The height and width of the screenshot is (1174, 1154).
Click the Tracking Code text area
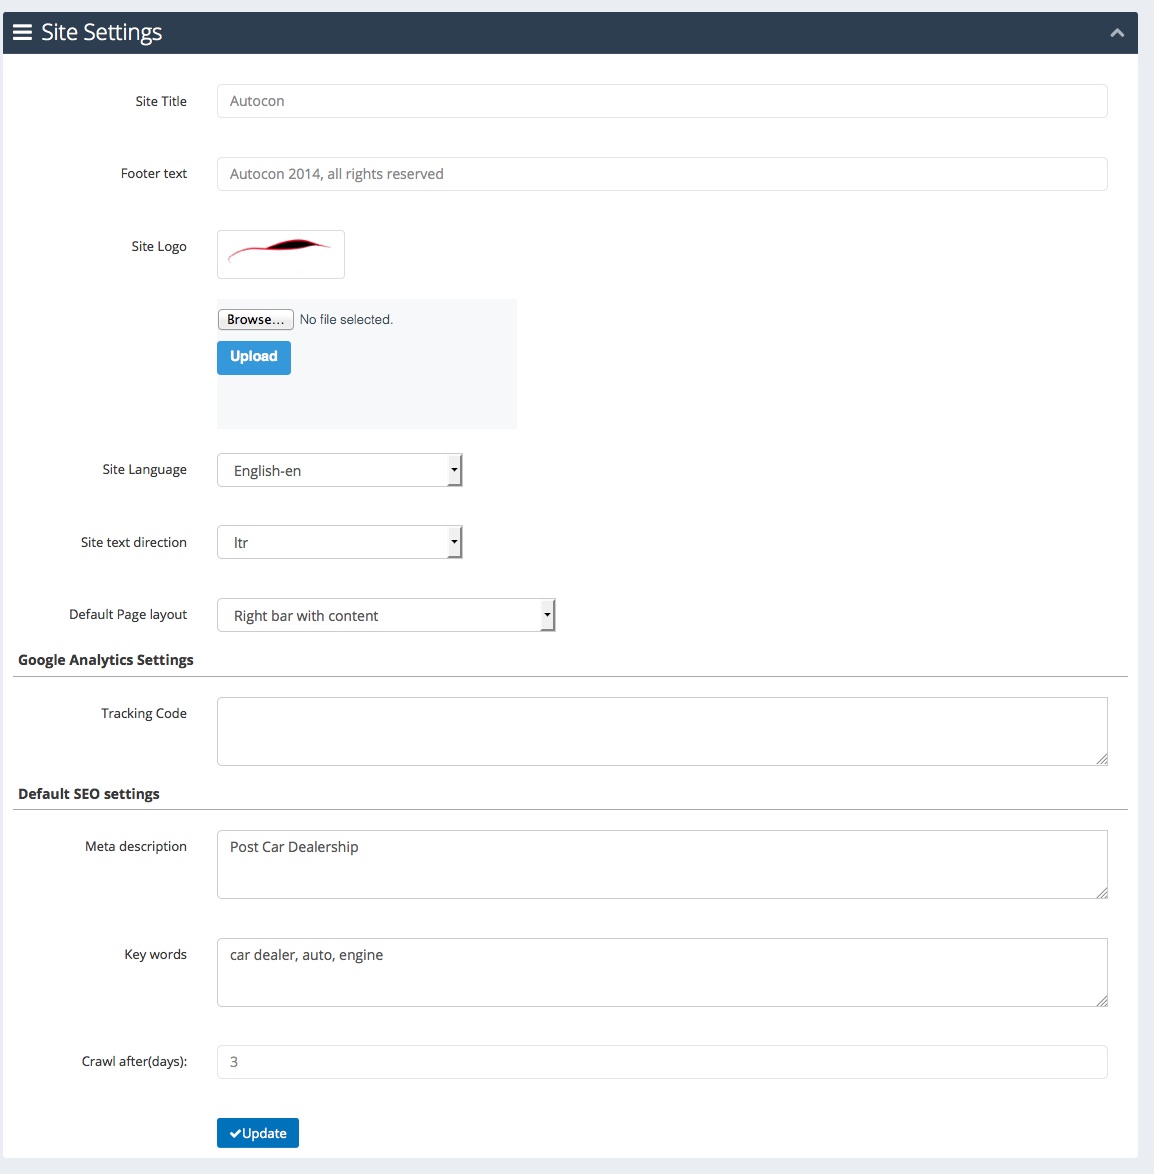pyautogui.click(x=662, y=732)
